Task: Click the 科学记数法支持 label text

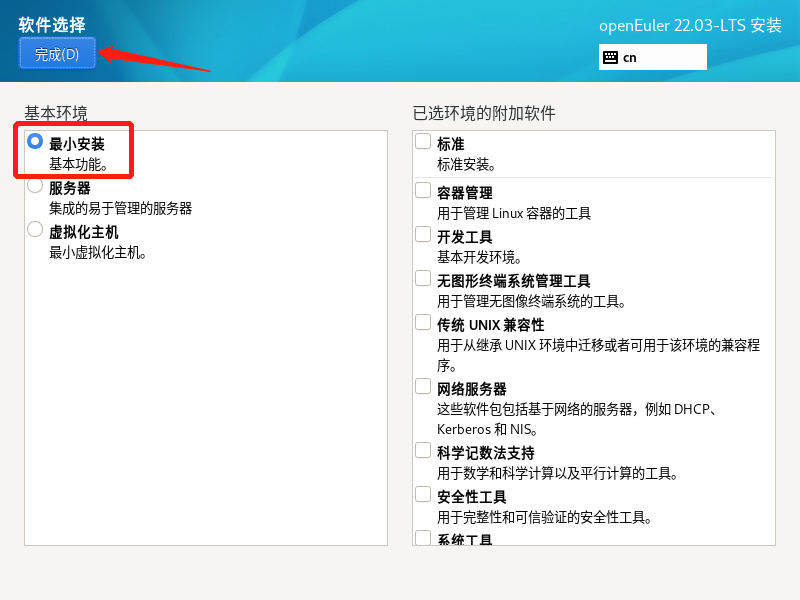Action: click(x=486, y=453)
